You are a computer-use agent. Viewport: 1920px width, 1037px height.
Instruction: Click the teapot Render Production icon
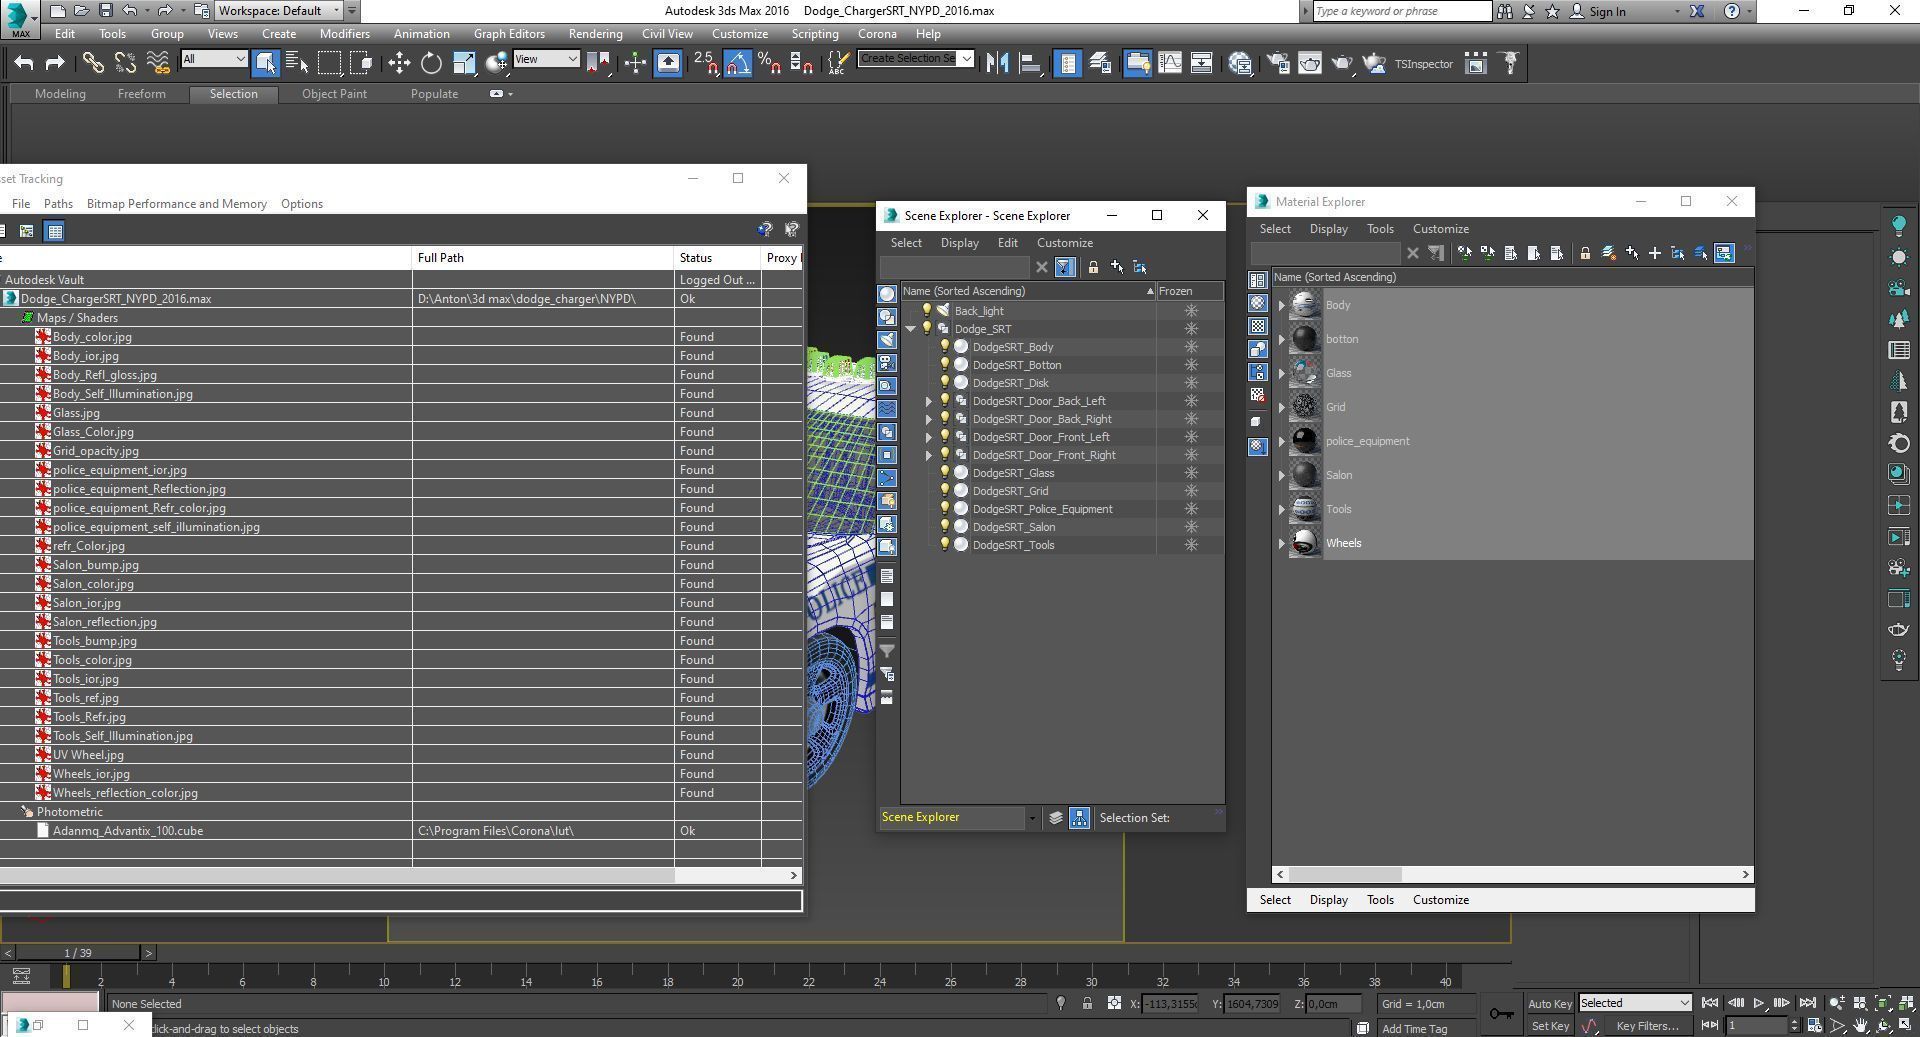(1341, 63)
